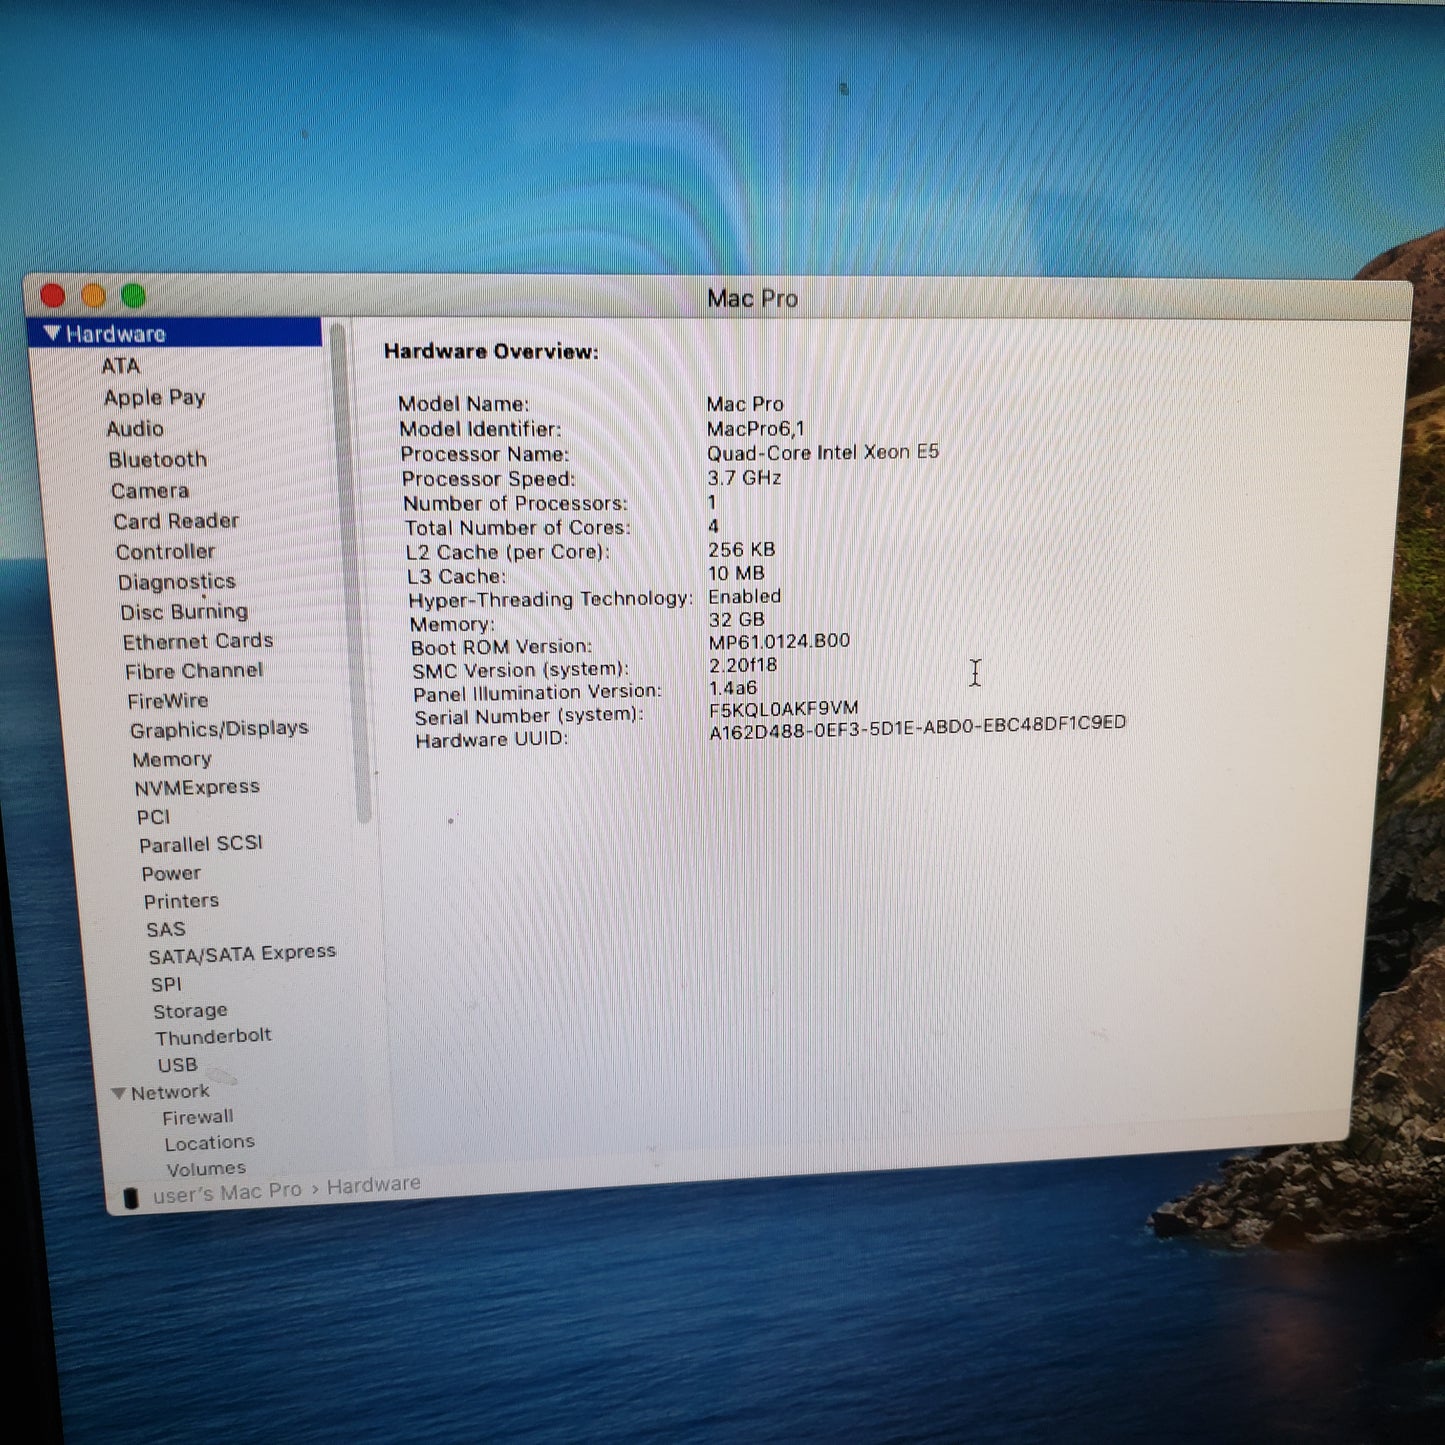Open the Storage section
Image resolution: width=1445 pixels, height=1445 pixels.
click(190, 1011)
